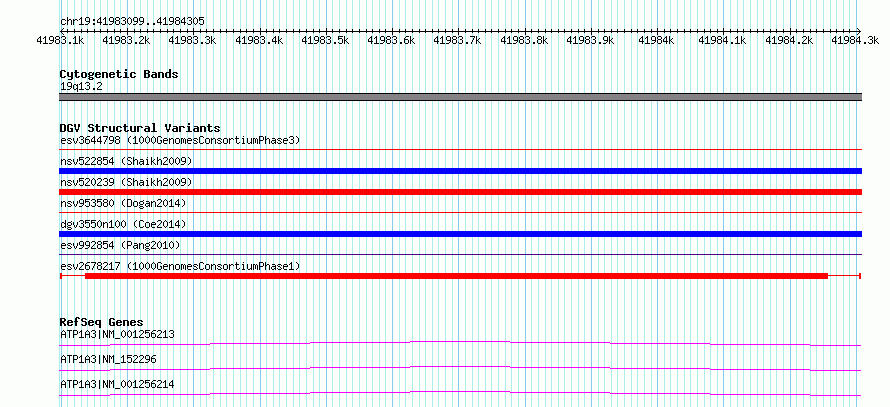Image resolution: width=890 pixels, height=407 pixels.
Task: Open the DGV Structural Variants track heading
Action: 140,128
